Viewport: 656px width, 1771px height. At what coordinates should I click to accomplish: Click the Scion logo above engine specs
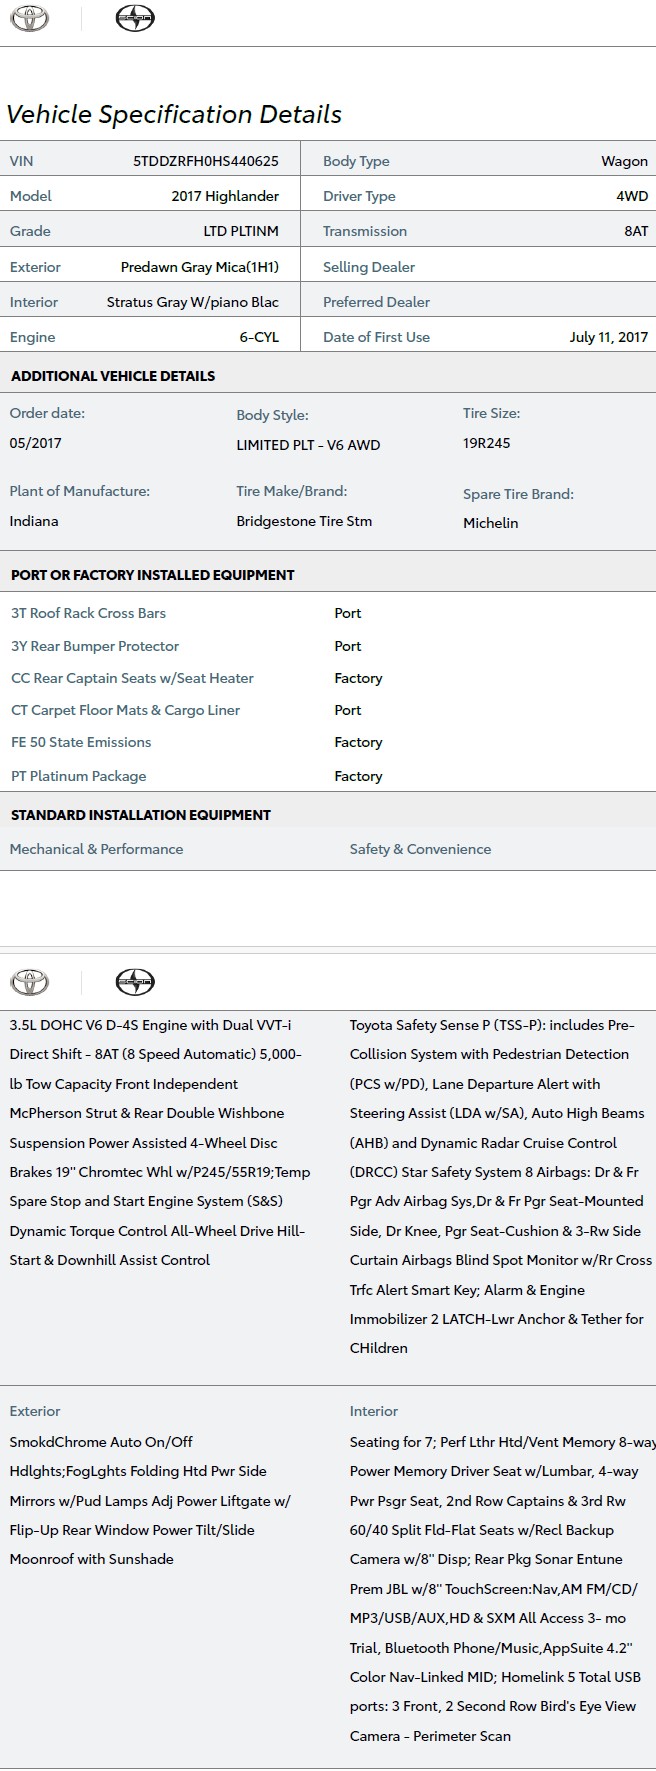tap(135, 981)
